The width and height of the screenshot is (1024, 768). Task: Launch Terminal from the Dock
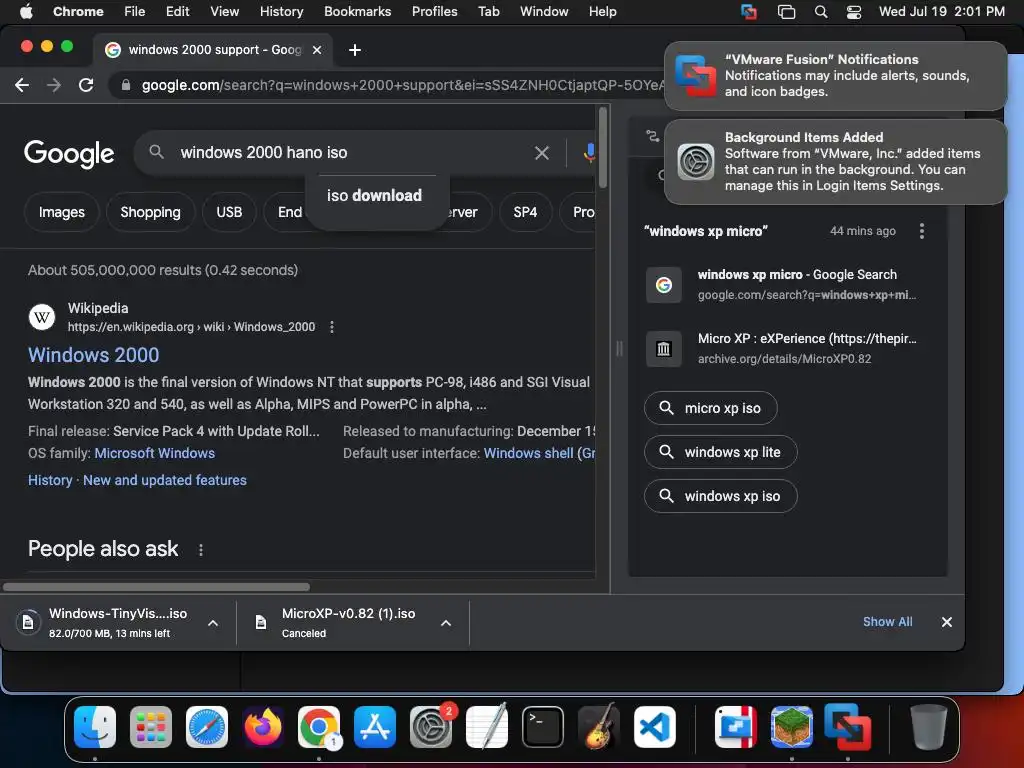[x=543, y=726]
